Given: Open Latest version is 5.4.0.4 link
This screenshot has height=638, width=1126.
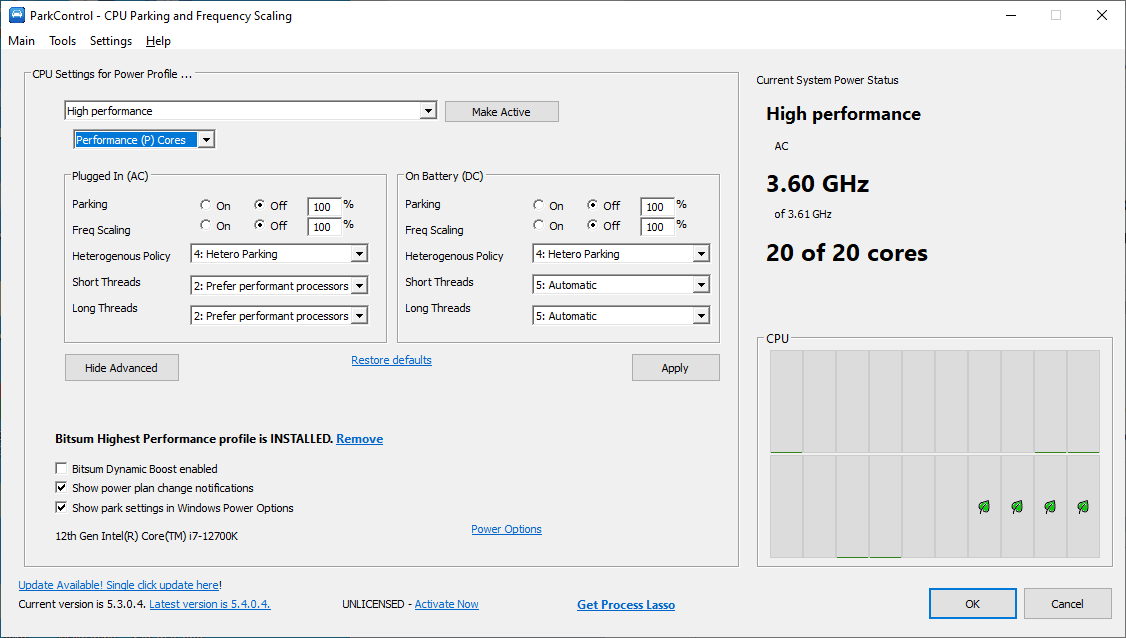Looking at the screenshot, I should pyautogui.click(x=210, y=604).
